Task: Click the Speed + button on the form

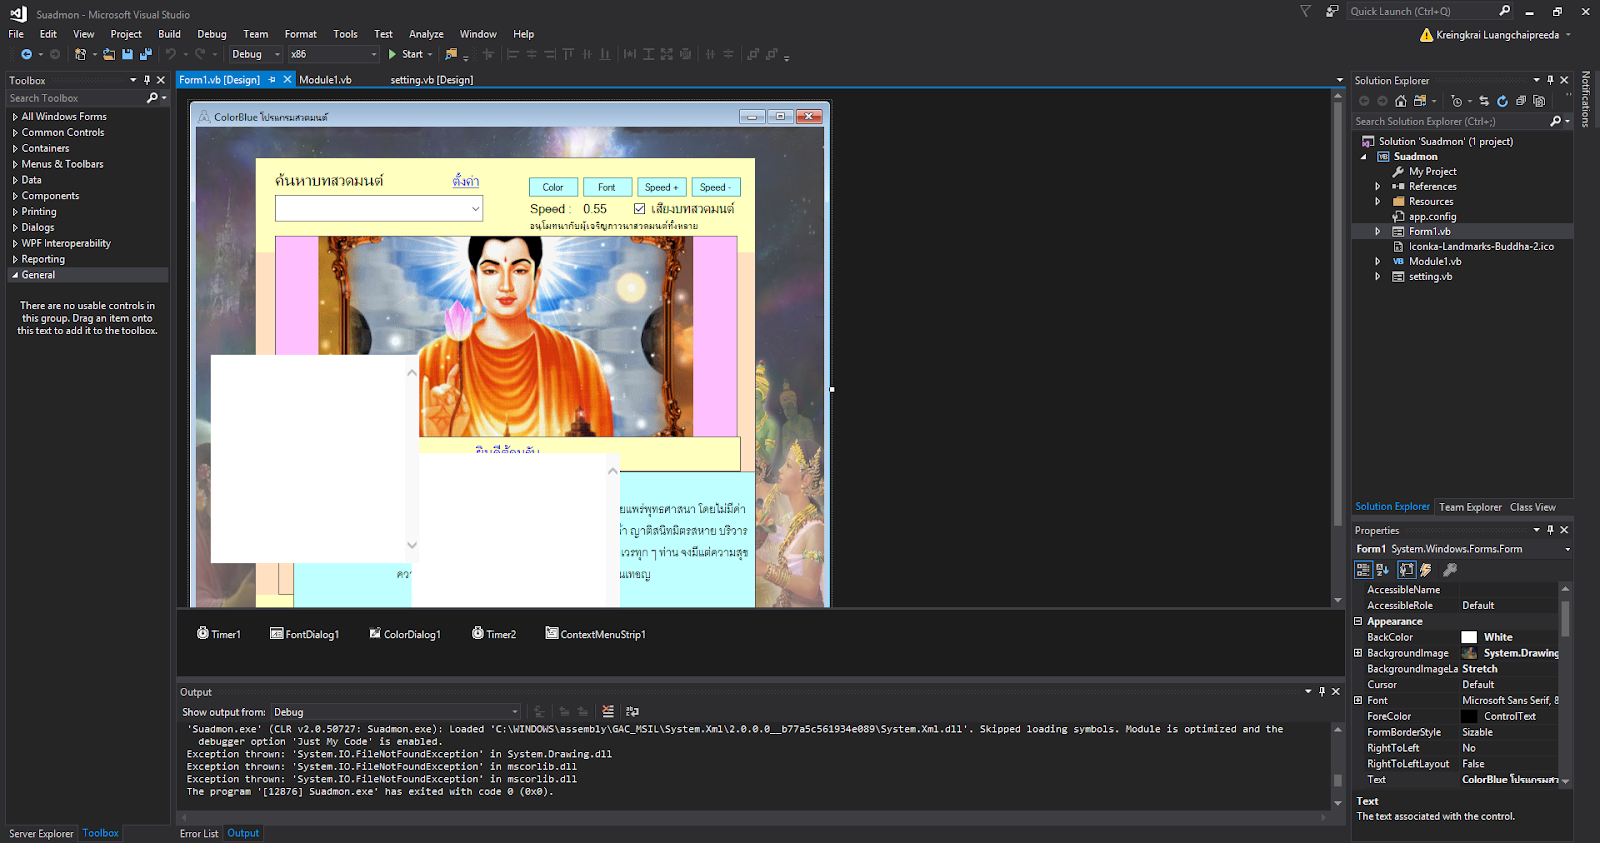Action: coord(662,187)
